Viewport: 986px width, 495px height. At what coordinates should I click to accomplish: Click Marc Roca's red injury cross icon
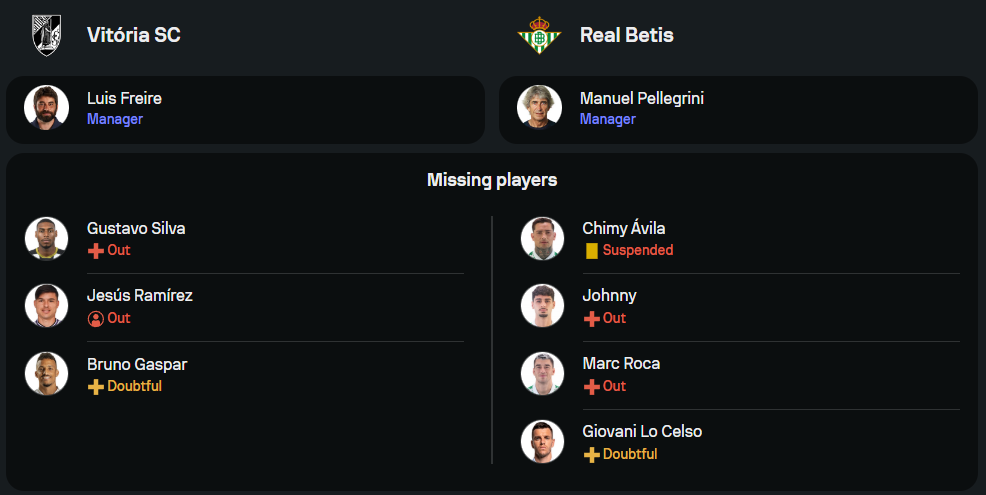(592, 387)
